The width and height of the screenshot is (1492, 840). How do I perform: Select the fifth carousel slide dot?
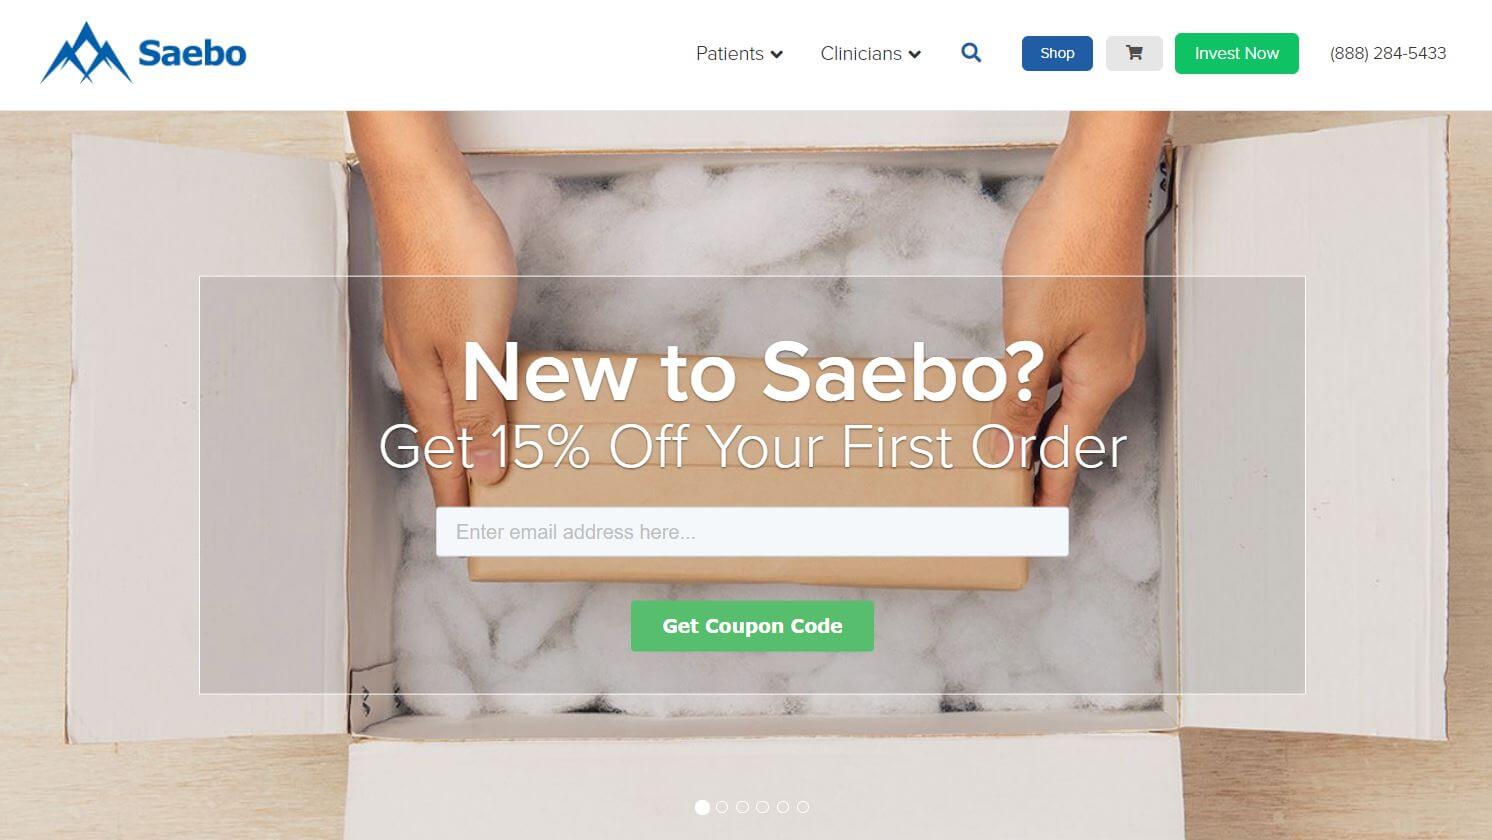point(783,807)
